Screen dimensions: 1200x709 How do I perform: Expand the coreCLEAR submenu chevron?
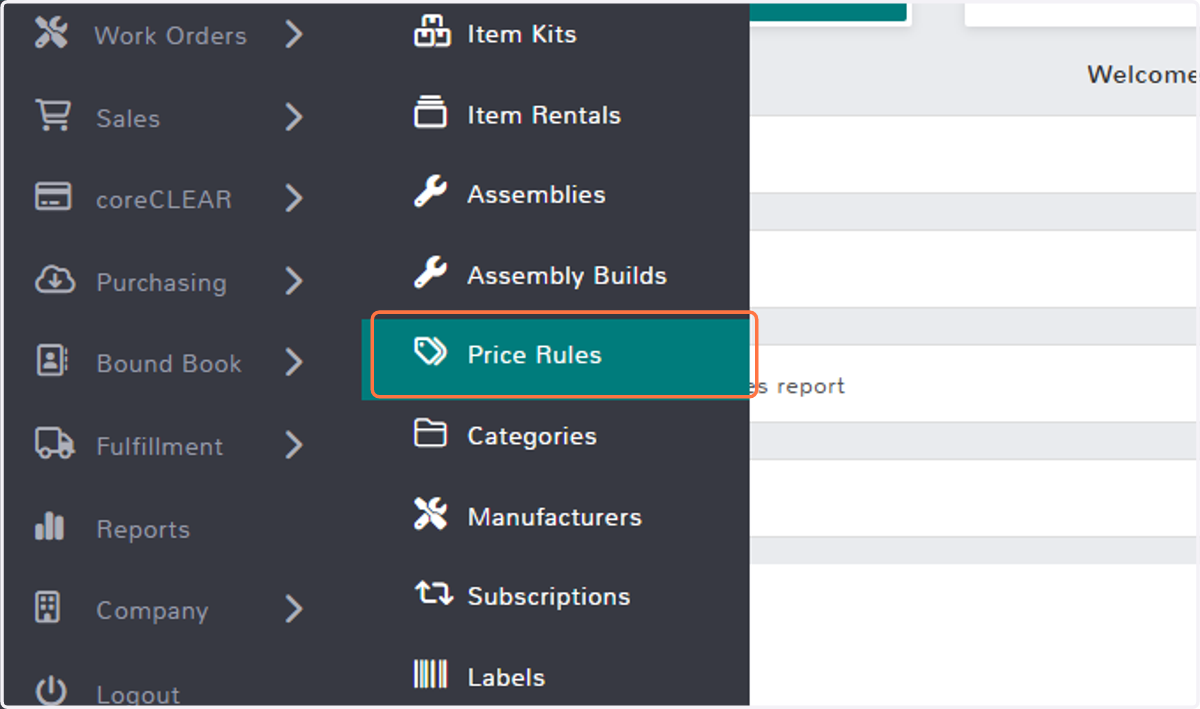tap(293, 198)
